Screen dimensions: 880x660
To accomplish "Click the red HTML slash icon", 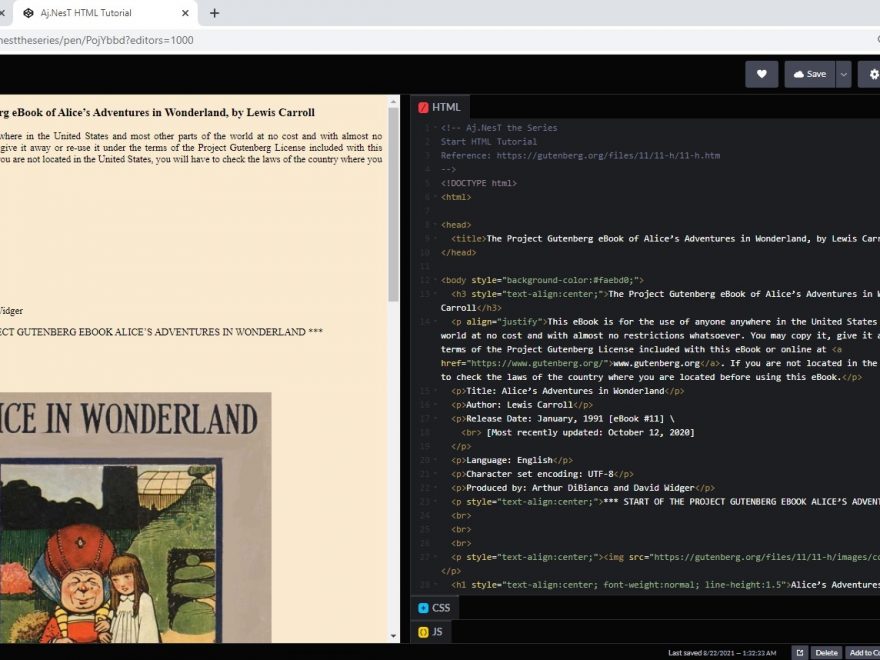I will 424,107.
